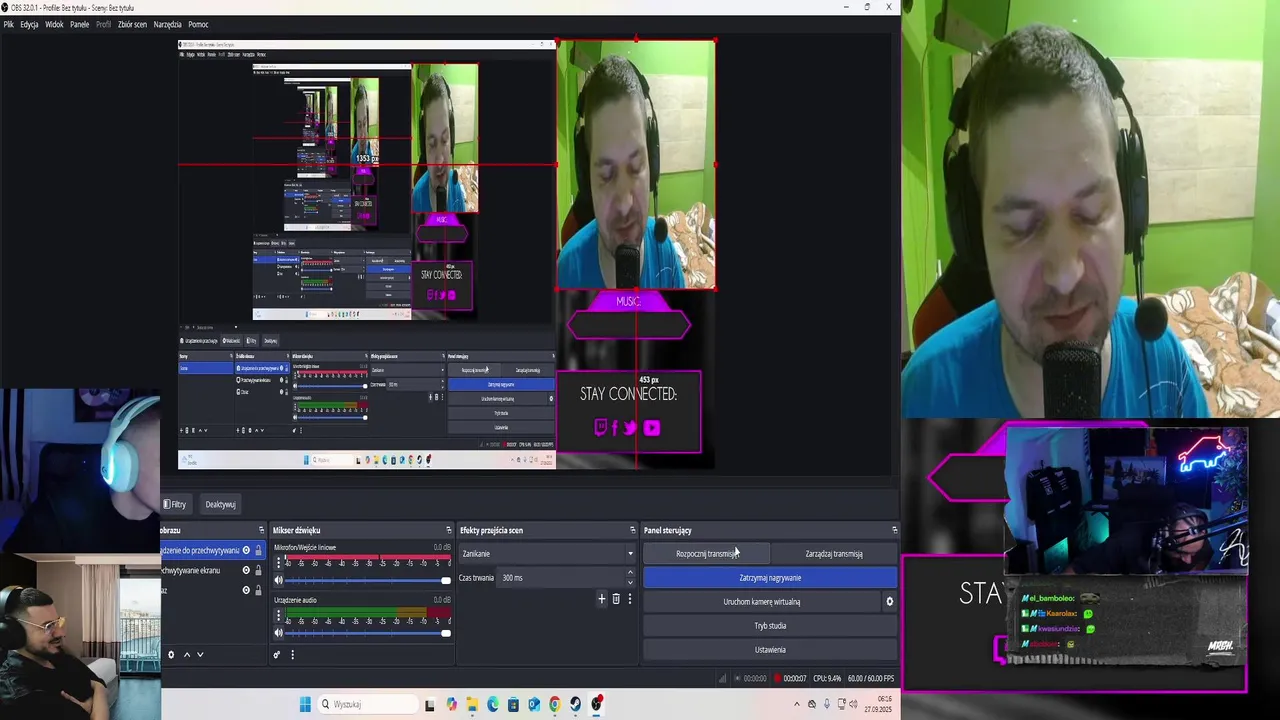The image size is (1280, 720).
Task: Open the Panele menu
Action: coord(80,24)
